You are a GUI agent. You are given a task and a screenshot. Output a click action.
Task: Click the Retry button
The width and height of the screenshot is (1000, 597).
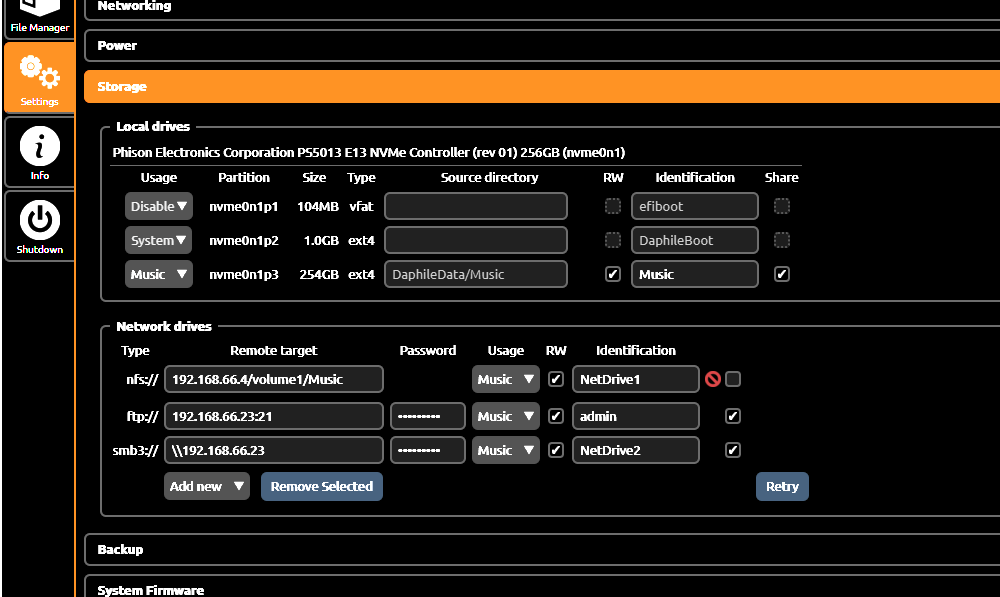click(782, 487)
